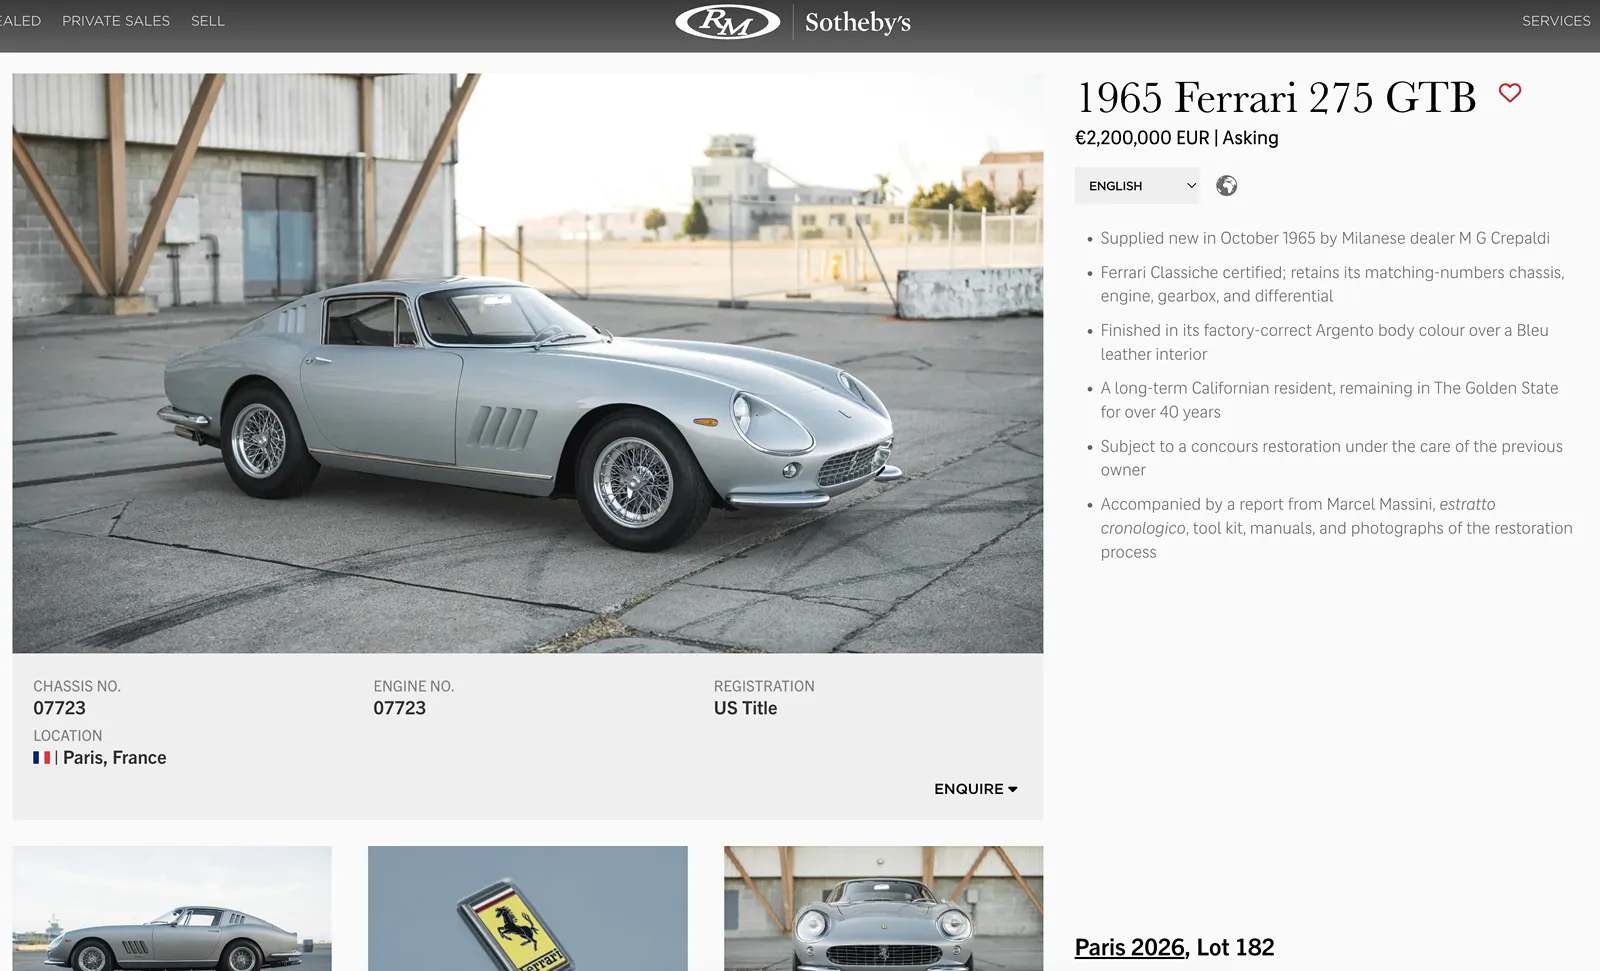1600x971 pixels.
Task: Click the chassis number 07723
Action: [60, 708]
